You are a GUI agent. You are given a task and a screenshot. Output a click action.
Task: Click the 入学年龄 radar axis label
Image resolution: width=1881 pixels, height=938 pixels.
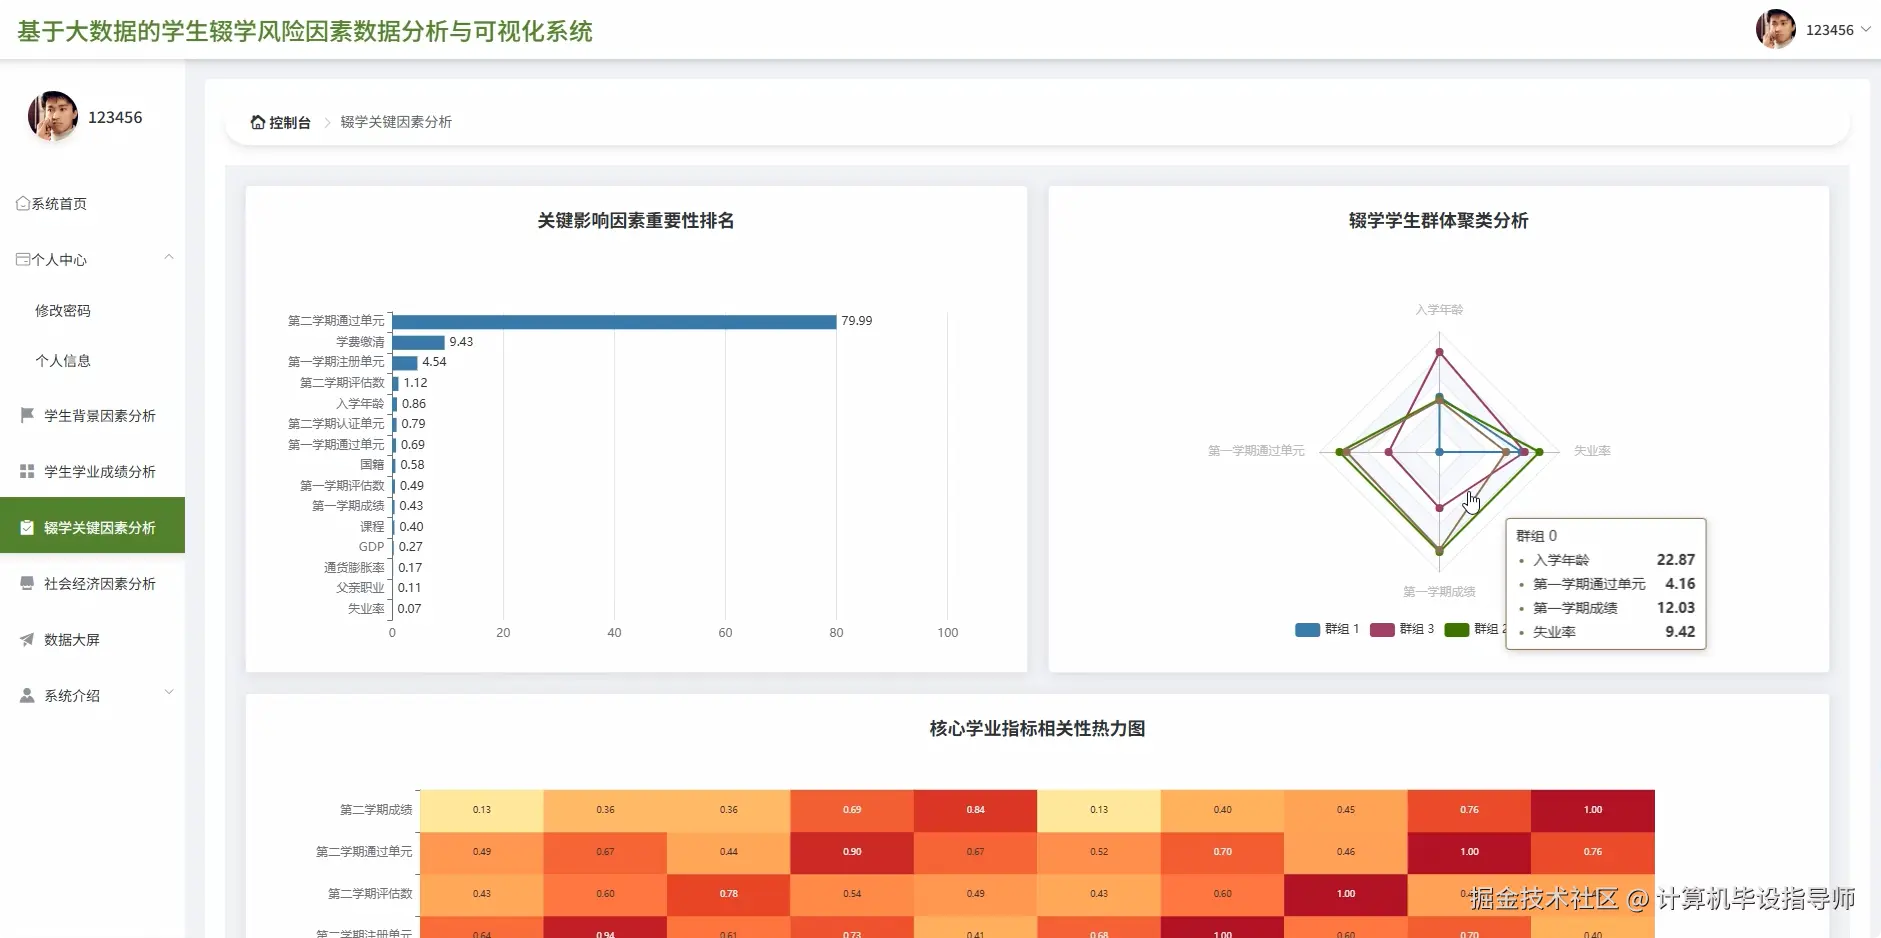pos(1439,310)
